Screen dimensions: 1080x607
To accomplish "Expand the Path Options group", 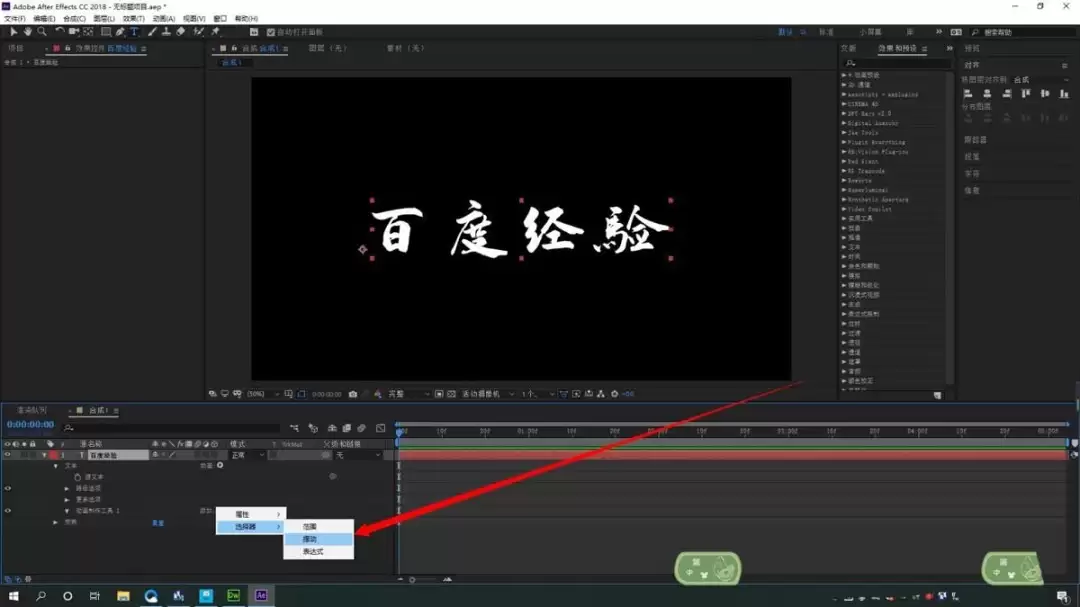I will coord(67,488).
